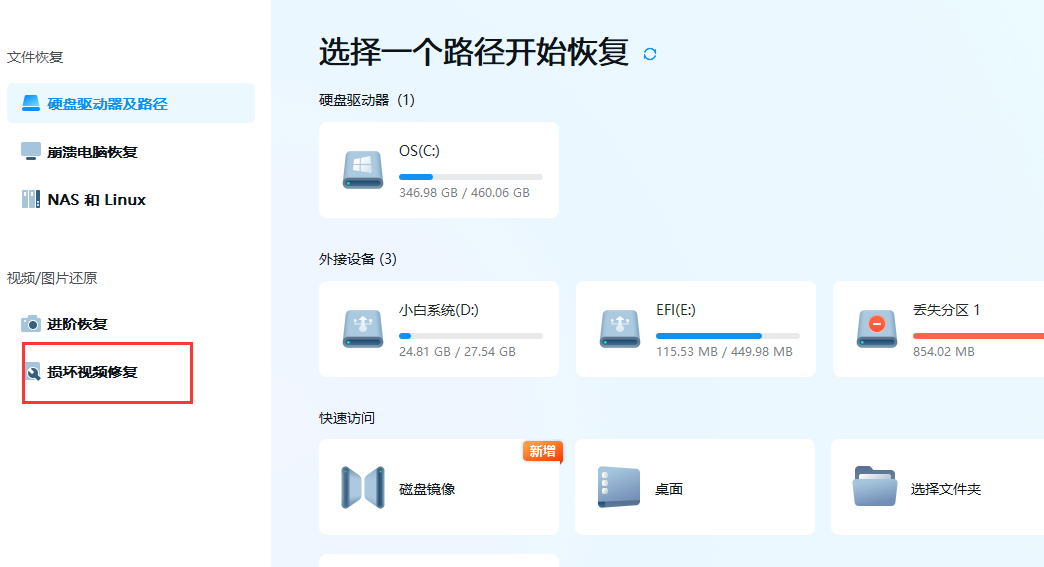1044x567 pixels.
Task: Click the 桌面 desktop icon
Action: [619, 488]
